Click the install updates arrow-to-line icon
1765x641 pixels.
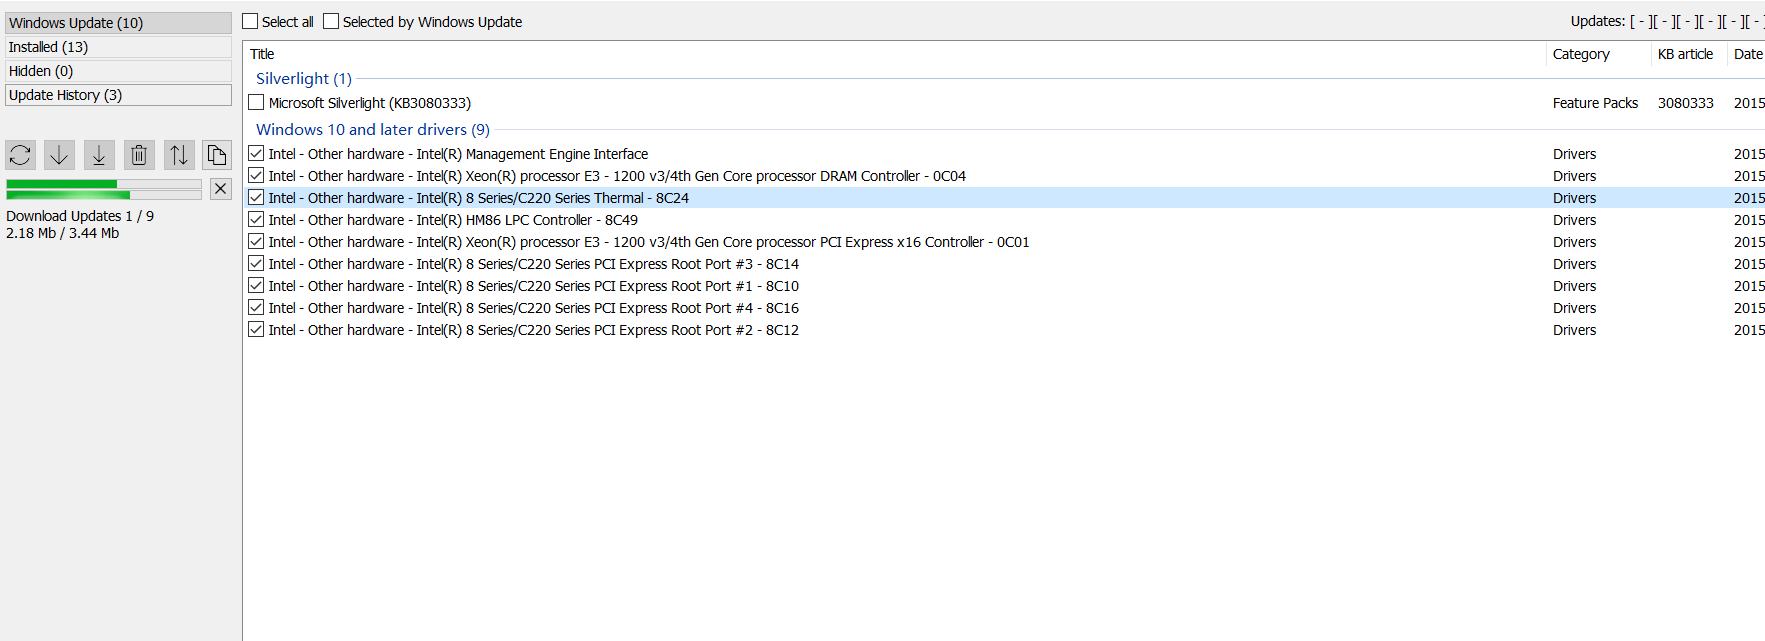[99, 155]
